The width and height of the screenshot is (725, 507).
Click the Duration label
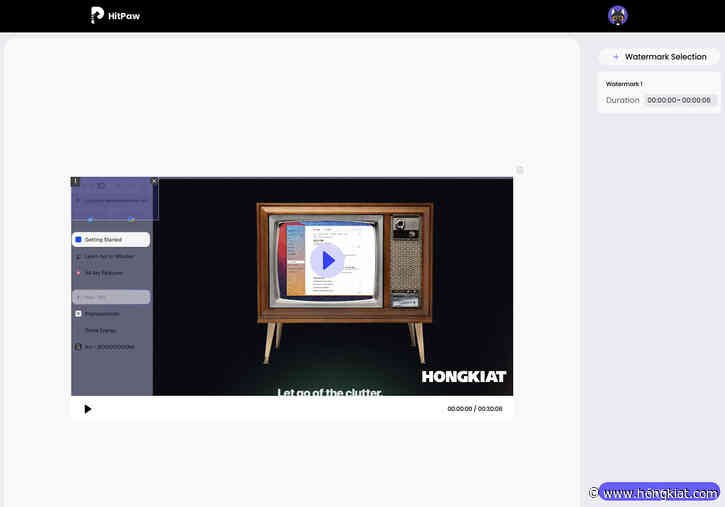tap(622, 100)
